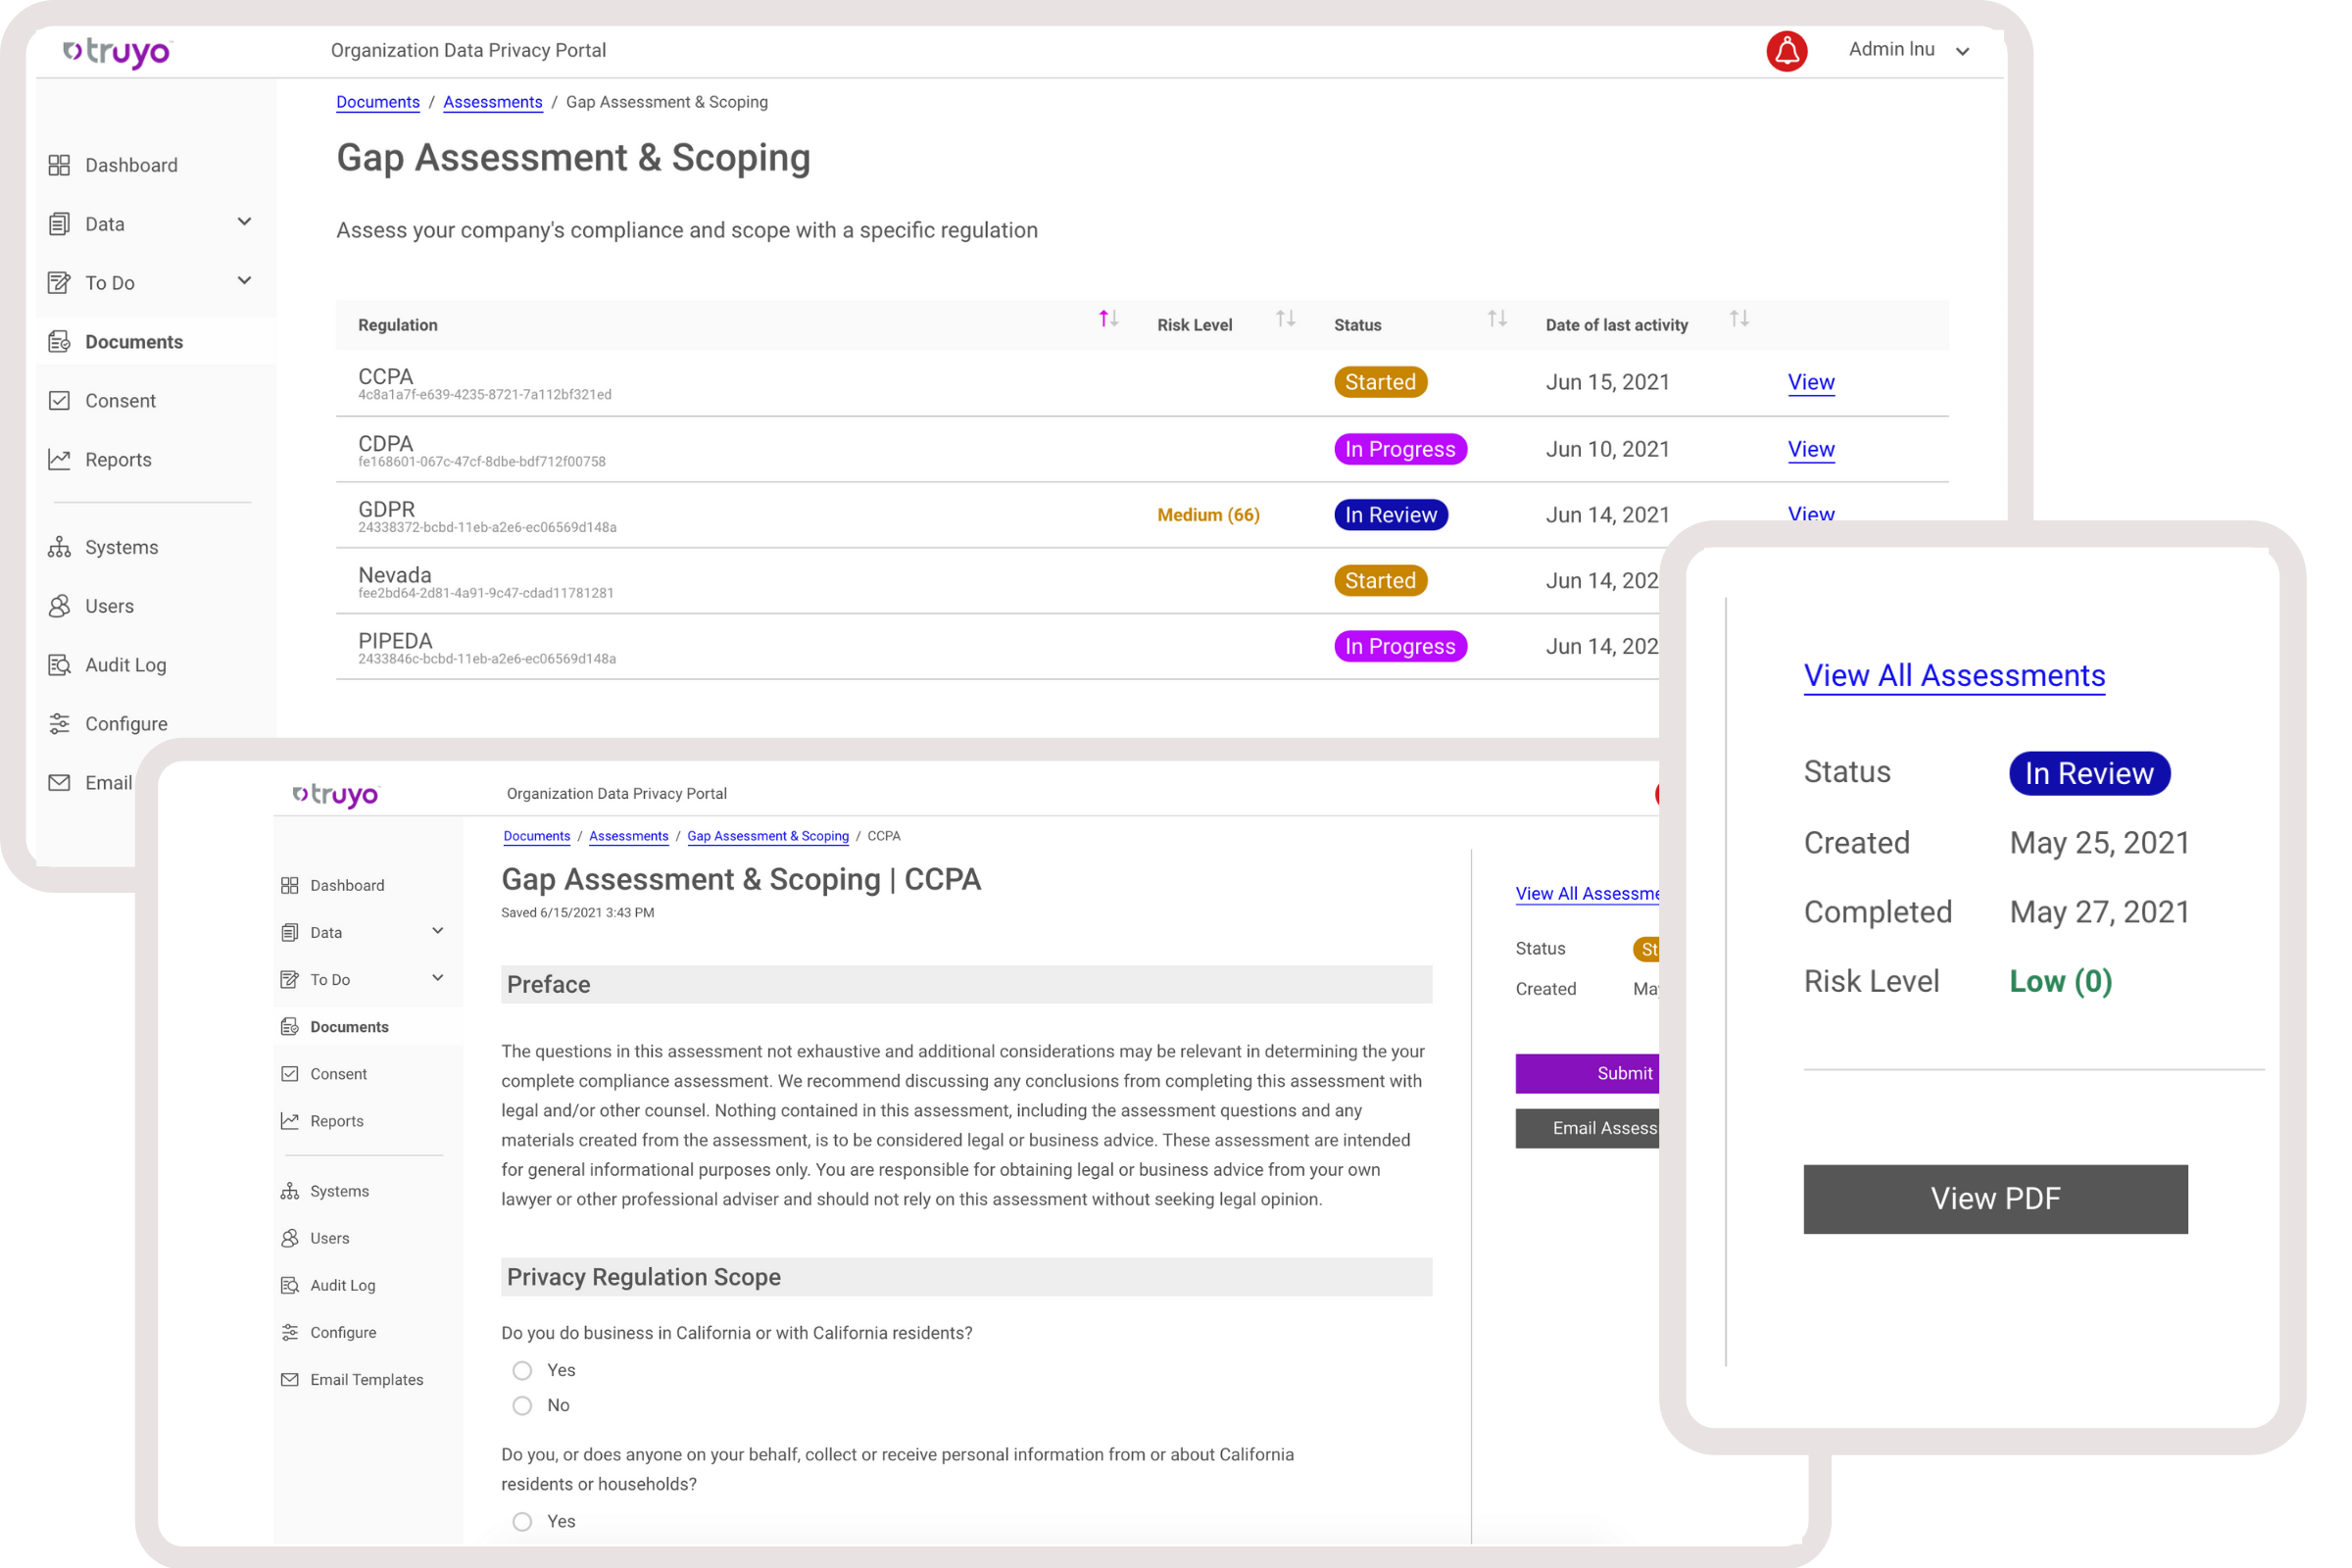This screenshot has width=2352, height=1568.
Task: Click the Data document icon in the top window
Action: 59,224
